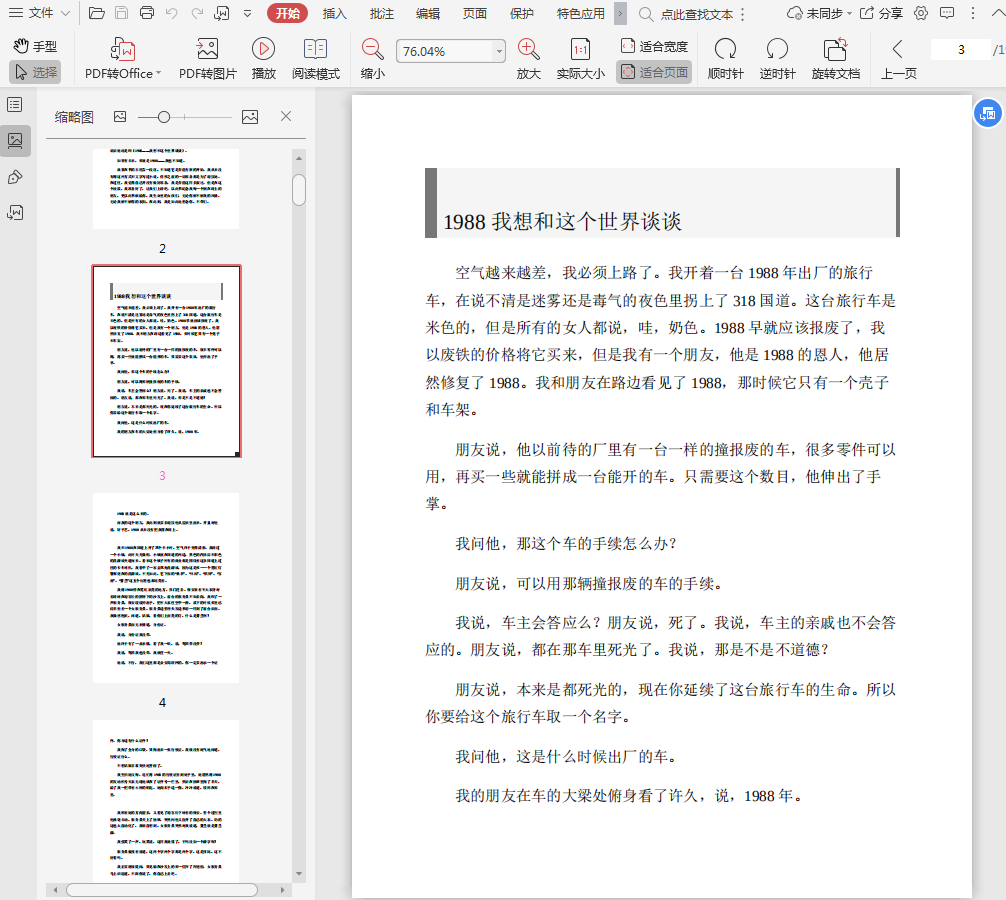1006x900 pixels.
Task: Start 播放 slideshow playback
Action: [264, 59]
